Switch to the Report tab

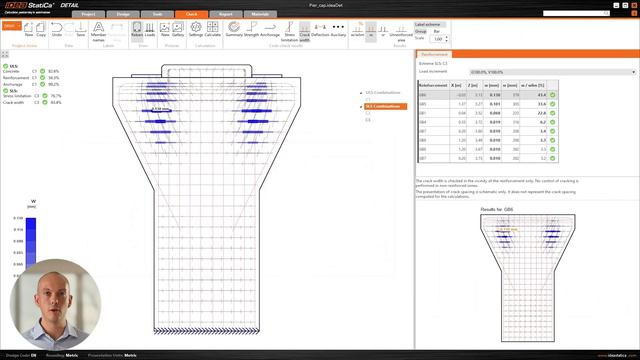226,14
